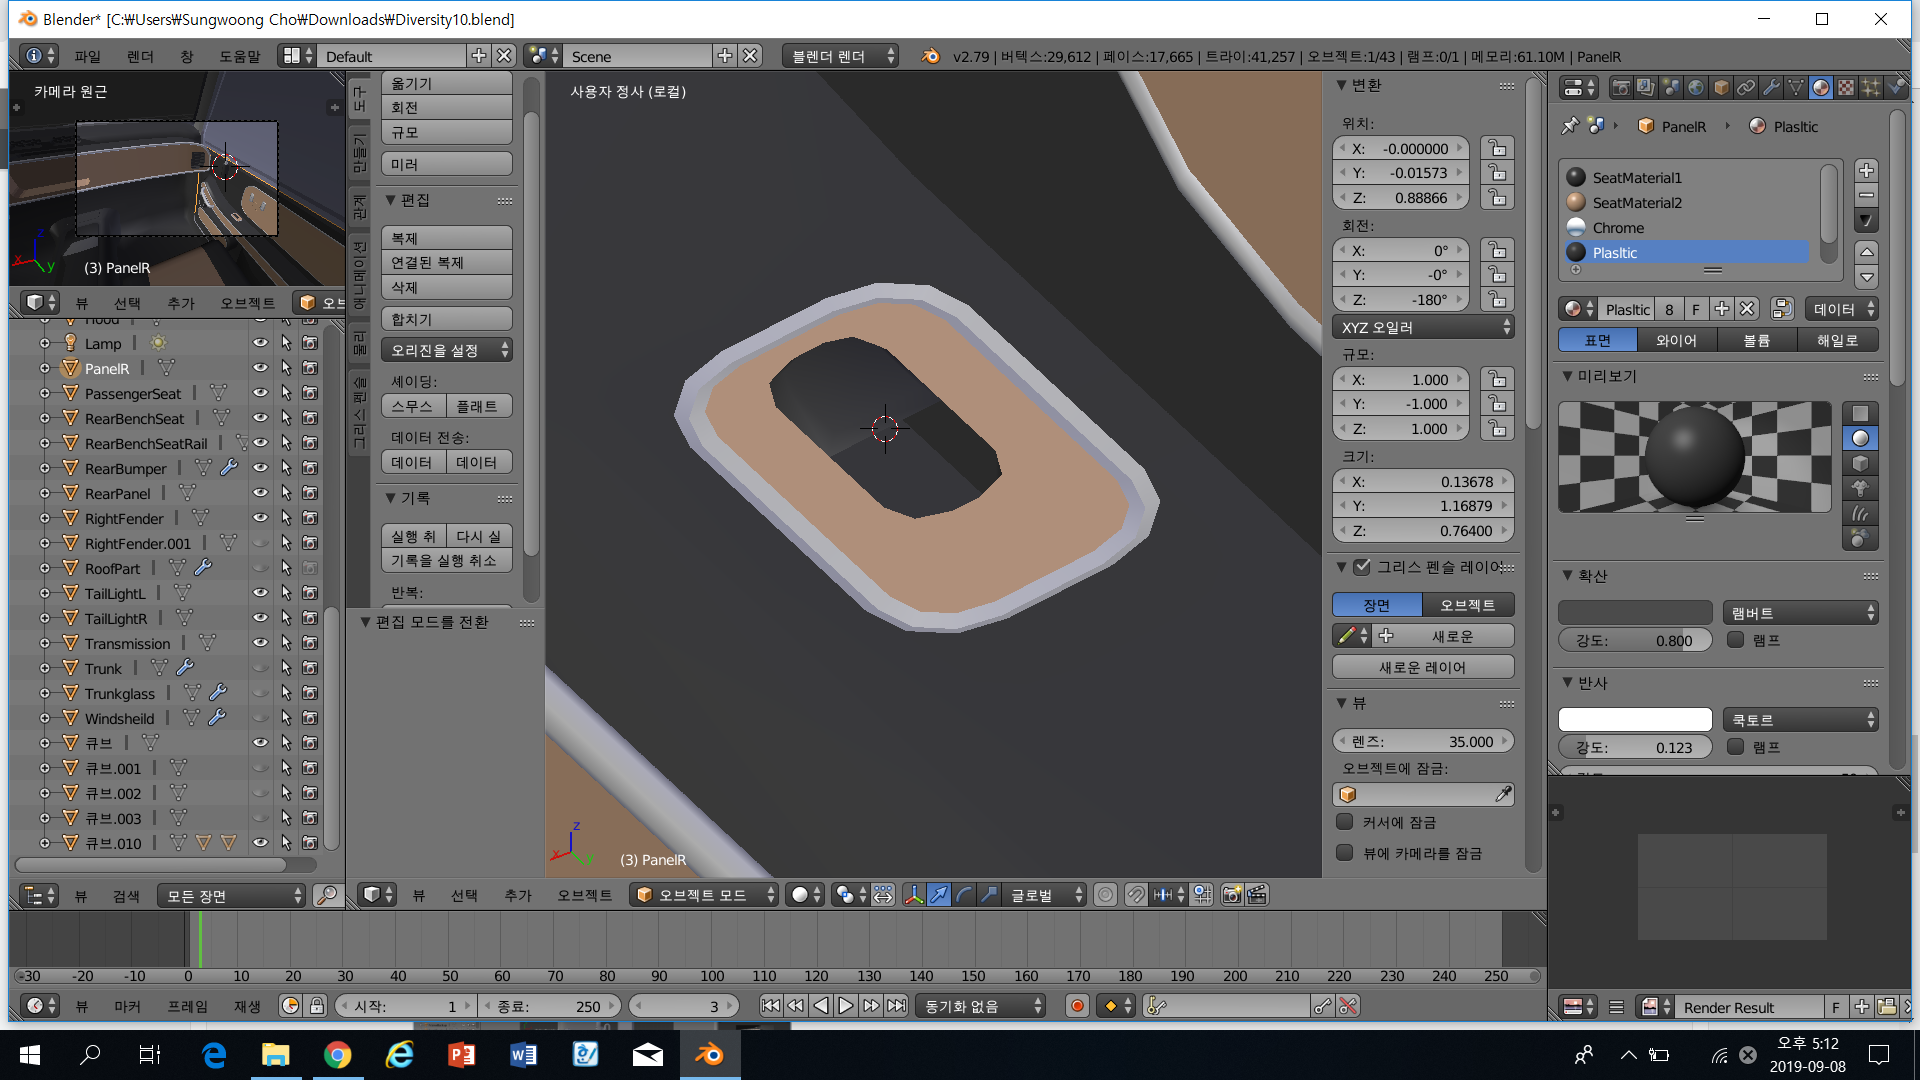Click the smooth shading button
1920x1080 pixels.
412,406
